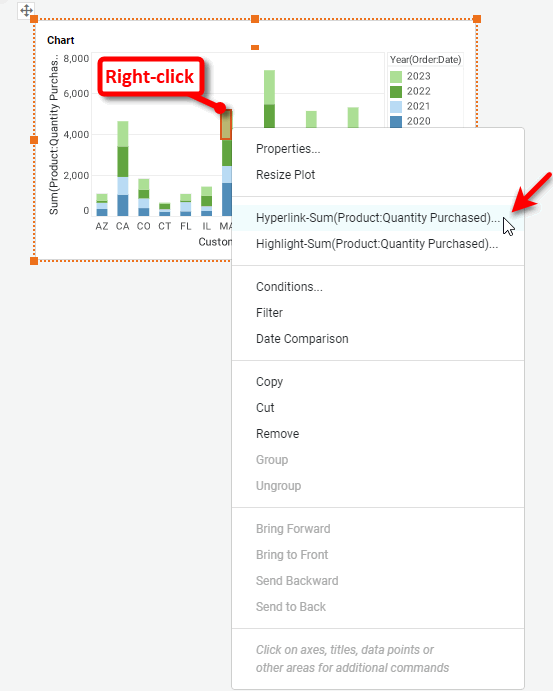The image size is (553, 691).
Task: Click the Sum(Product:Quantity Purchas.. axis title
Action: [54, 135]
